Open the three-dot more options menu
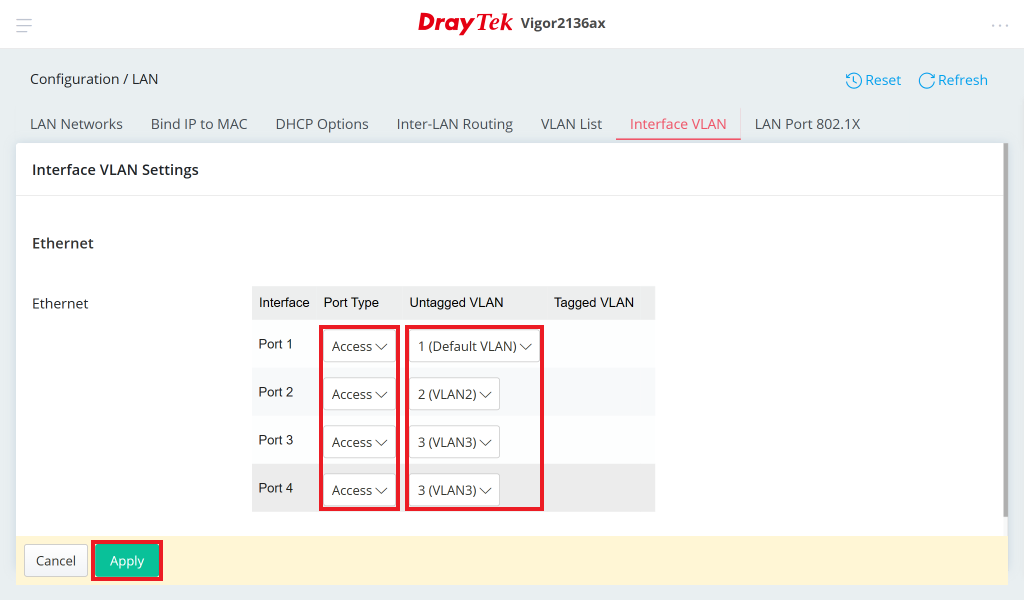 coord(999,25)
